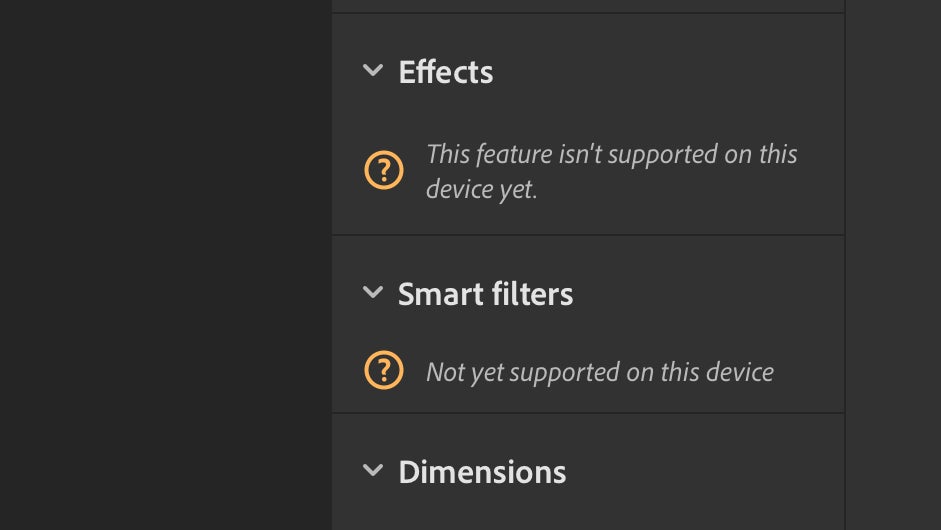
Task: Click the empty strip right of properties panel
Action: click(x=892, y=265)
